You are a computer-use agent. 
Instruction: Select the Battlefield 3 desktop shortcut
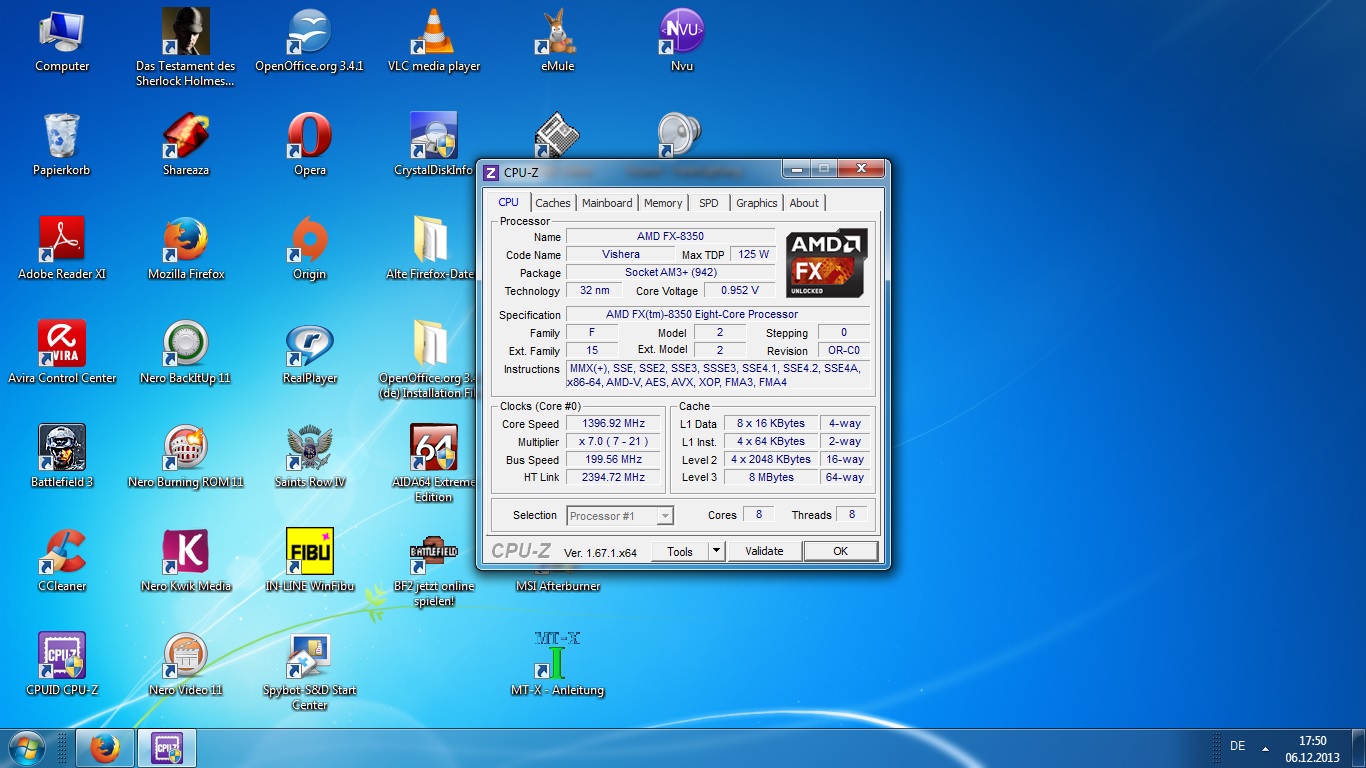point(62,458)
